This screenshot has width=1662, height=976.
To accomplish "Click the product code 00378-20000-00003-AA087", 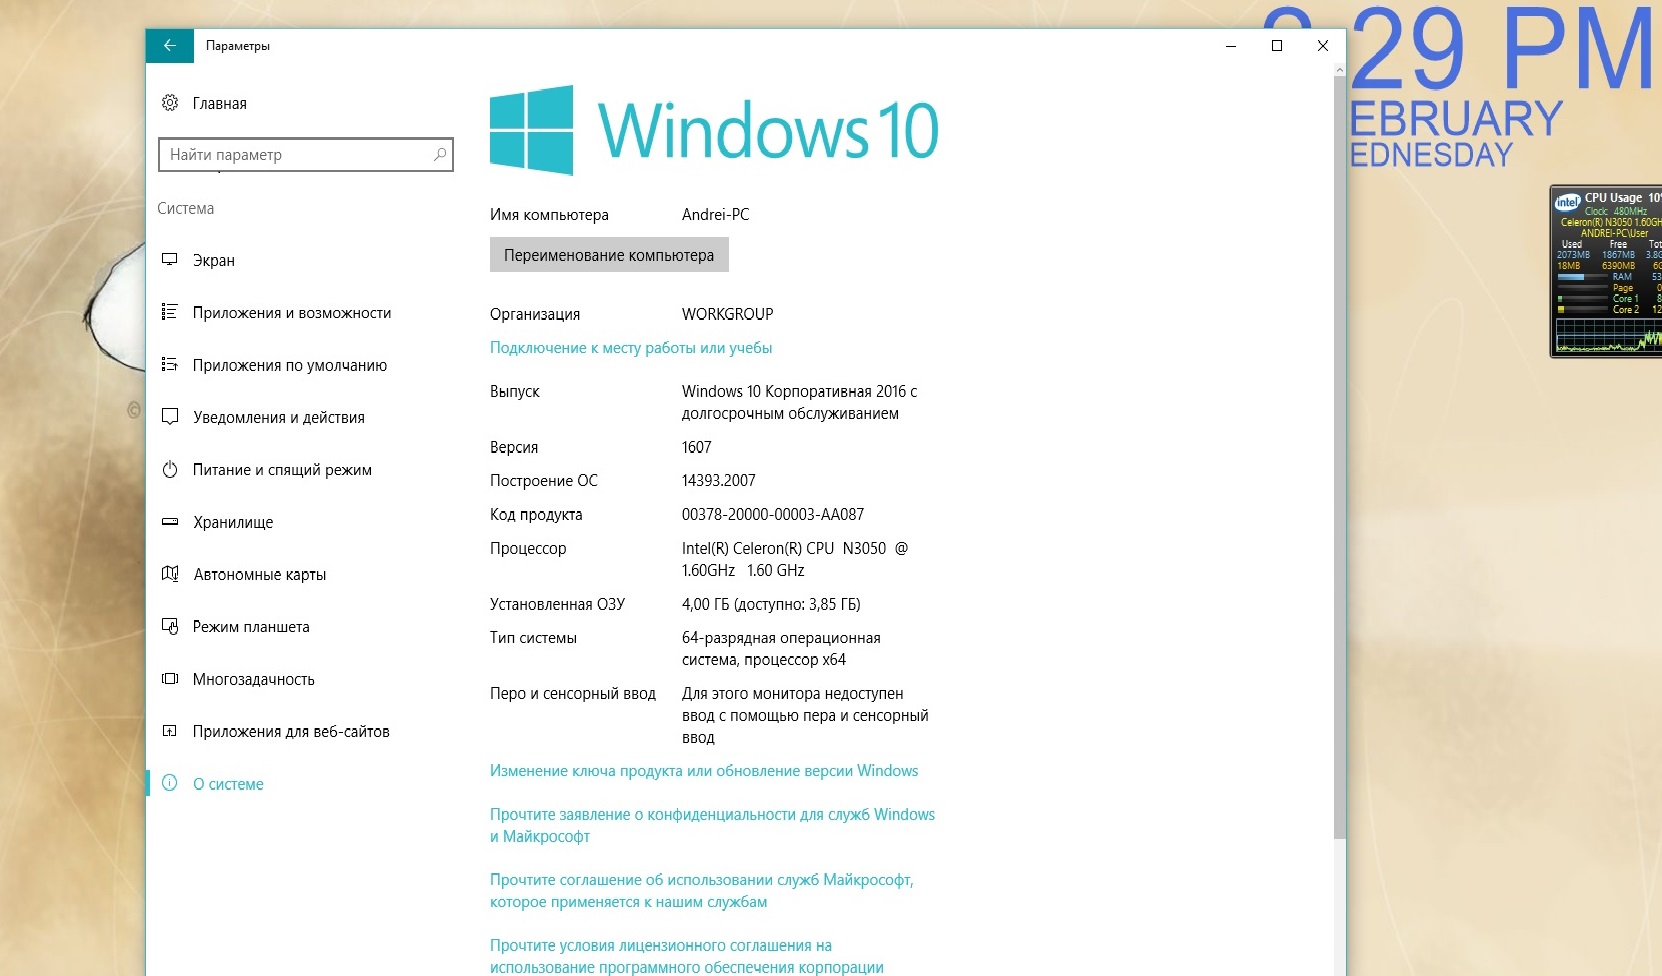I will pos(773,515).
